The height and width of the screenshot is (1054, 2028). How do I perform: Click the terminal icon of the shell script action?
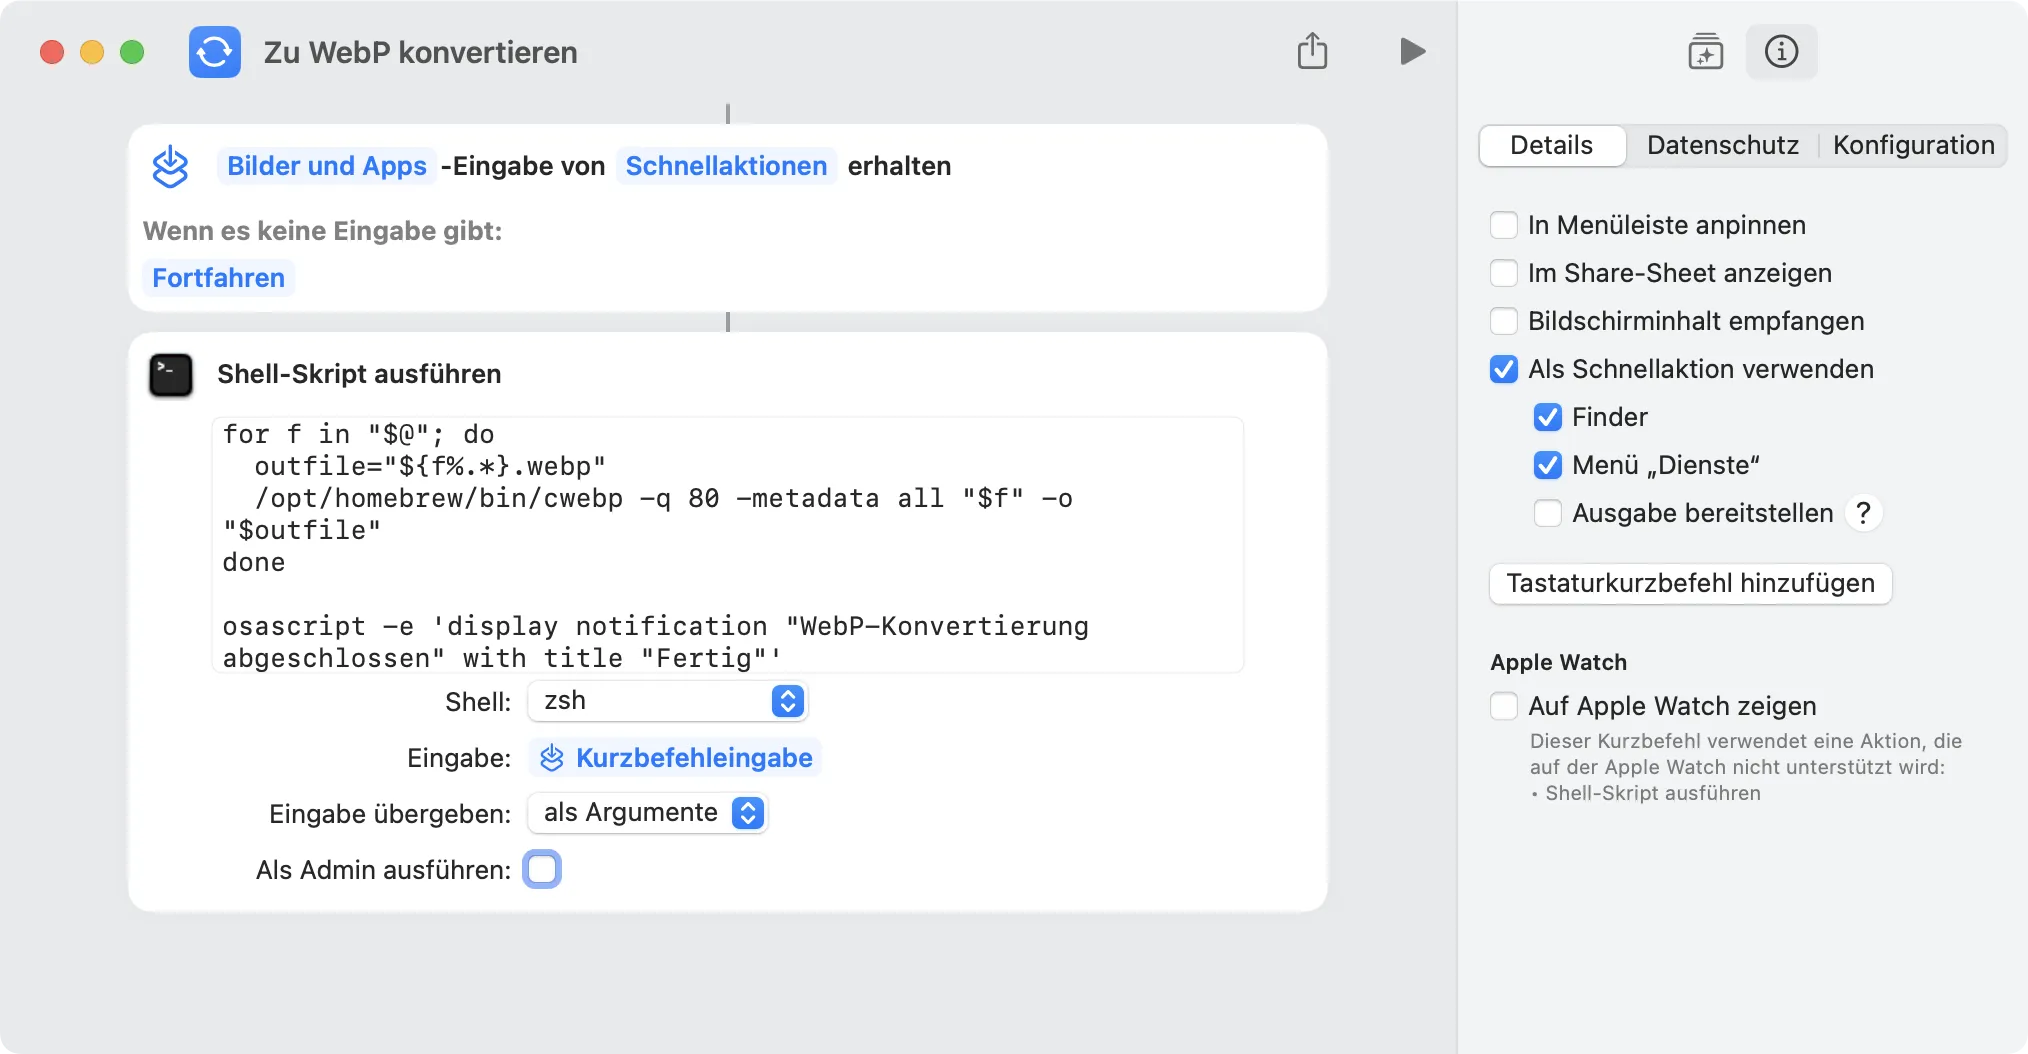[171, 375]
